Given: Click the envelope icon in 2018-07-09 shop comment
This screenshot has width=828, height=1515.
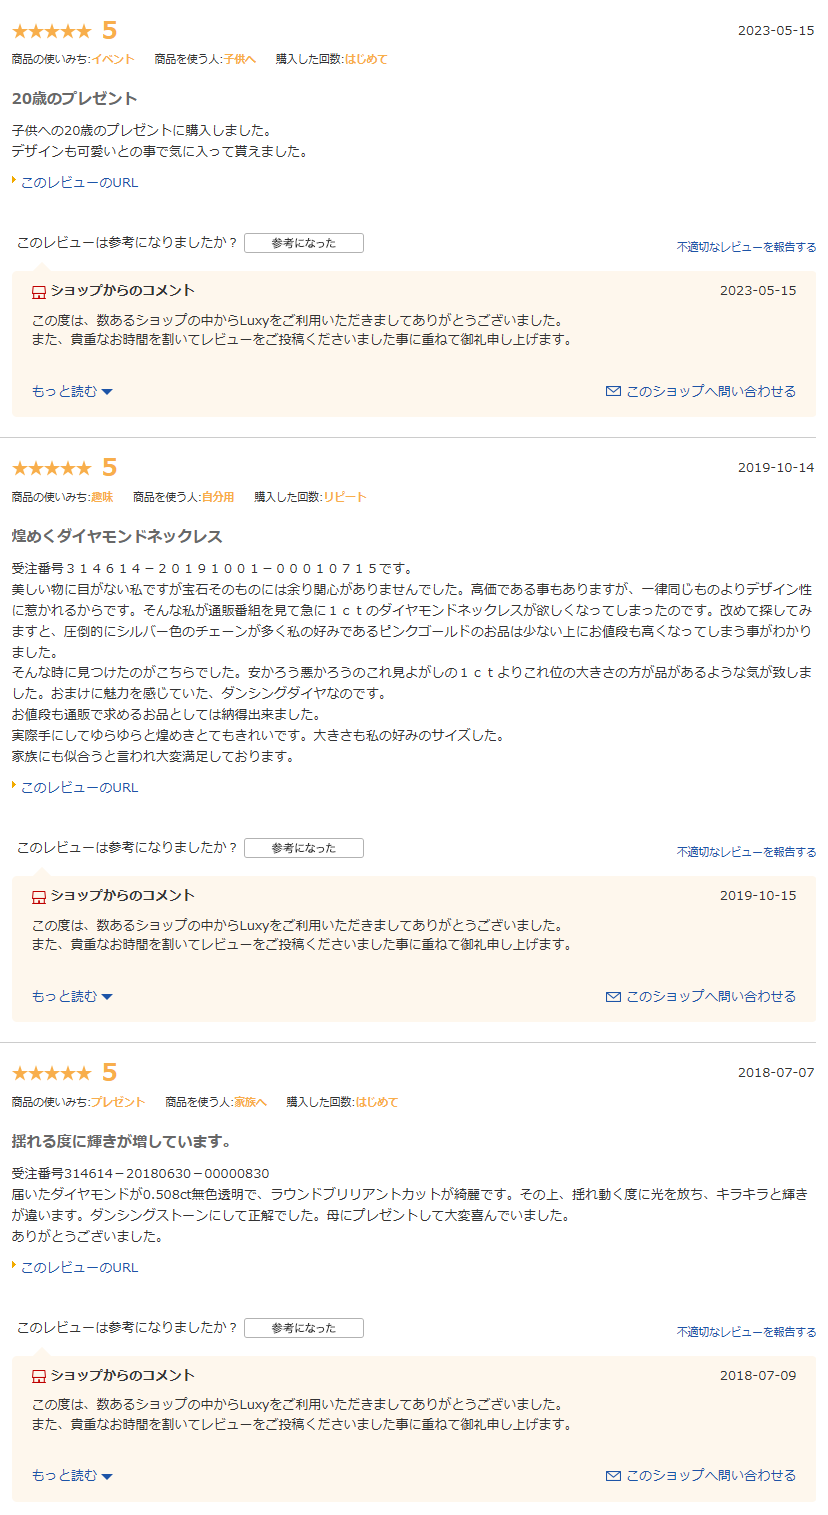Looking at the screenshot, I should point(613,1475).
